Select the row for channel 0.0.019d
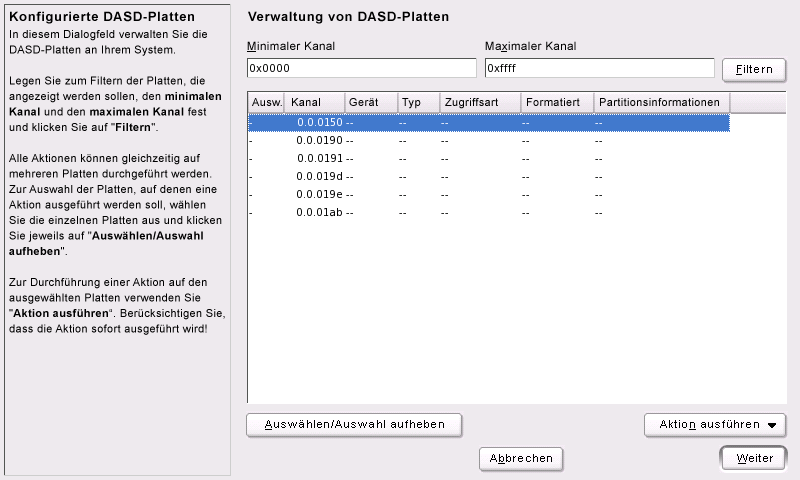 (x=489, y=176)
